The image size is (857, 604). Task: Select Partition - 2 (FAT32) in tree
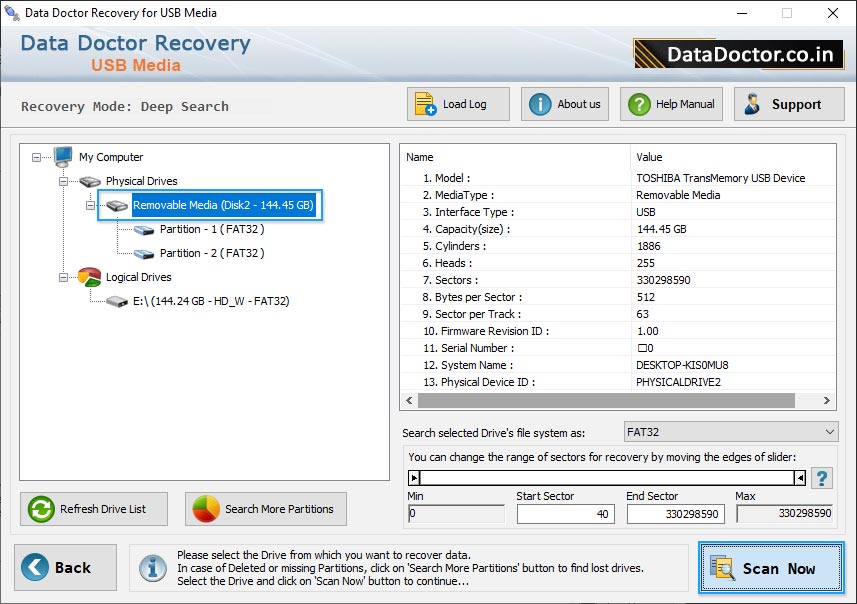[x=212, y=253]
